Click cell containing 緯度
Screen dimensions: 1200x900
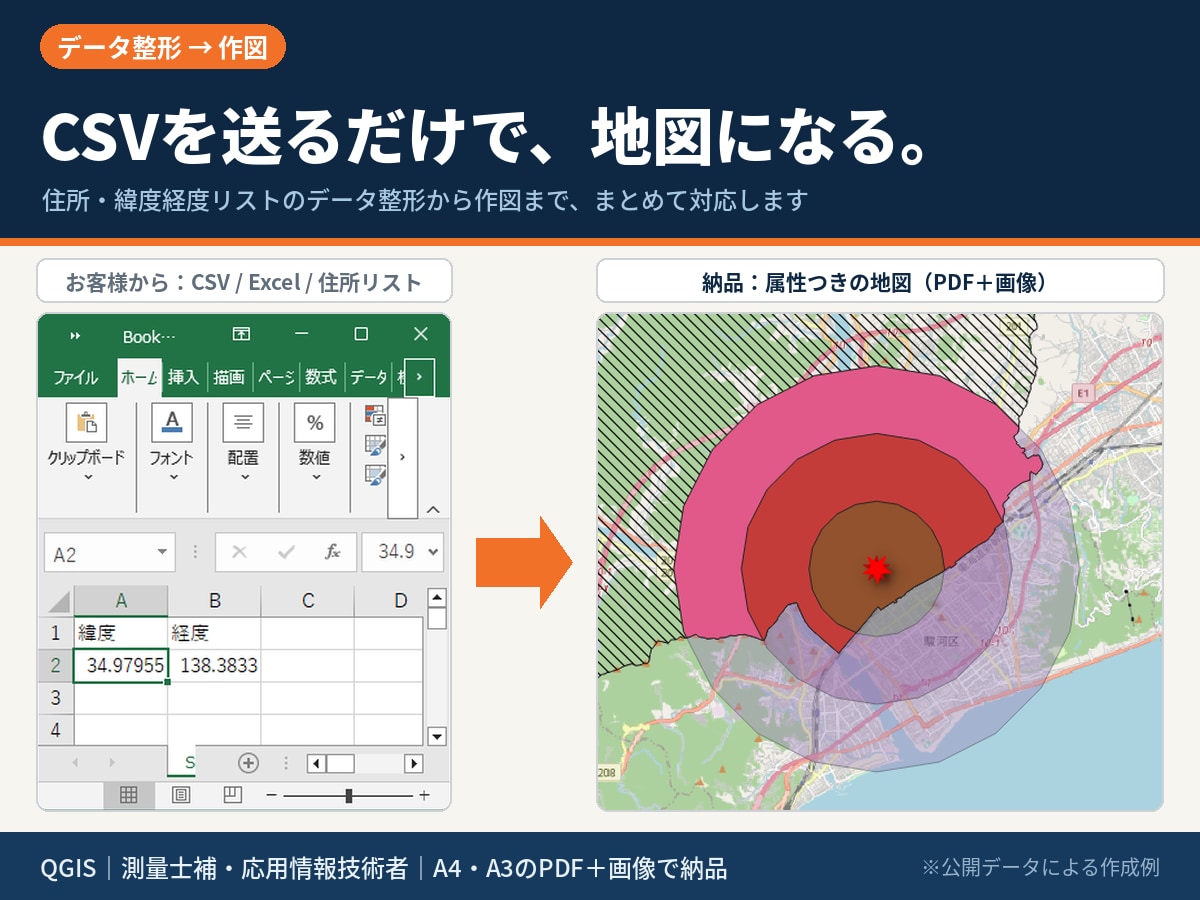(121, 633)
